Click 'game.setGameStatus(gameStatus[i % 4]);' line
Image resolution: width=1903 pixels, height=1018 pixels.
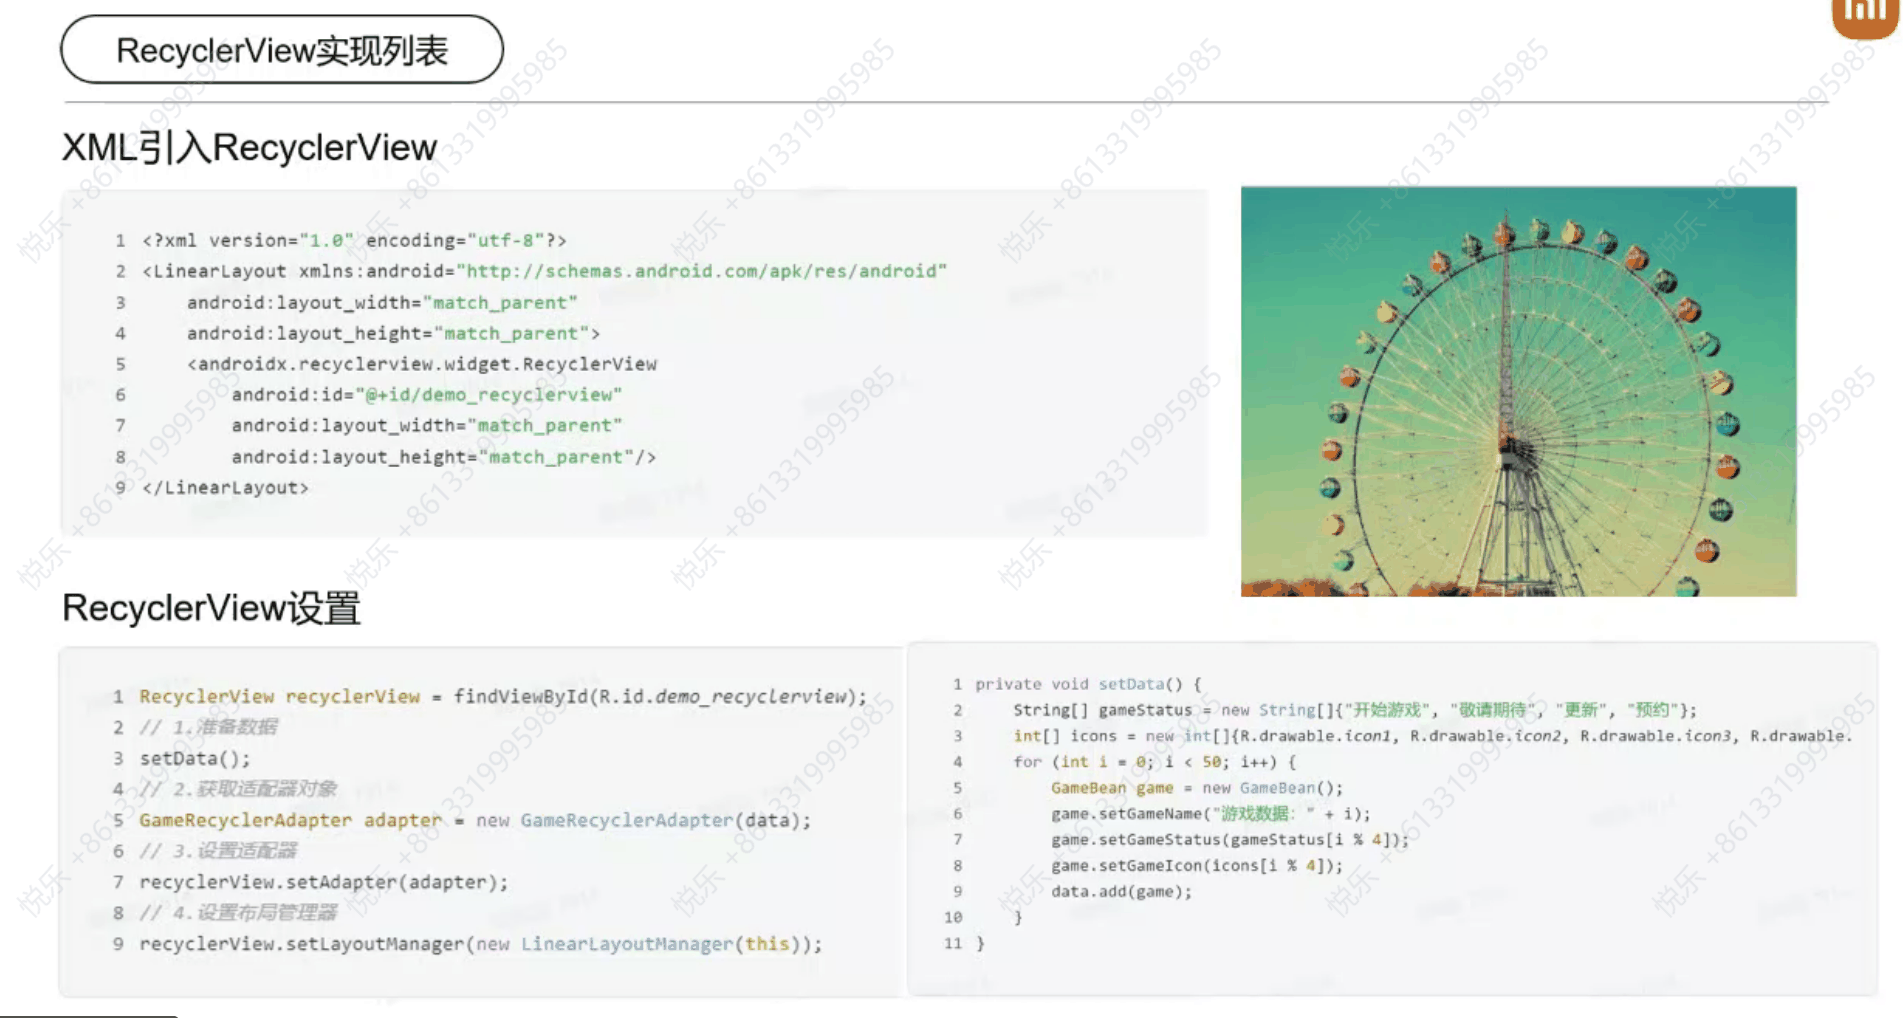tap(1230, 840)
